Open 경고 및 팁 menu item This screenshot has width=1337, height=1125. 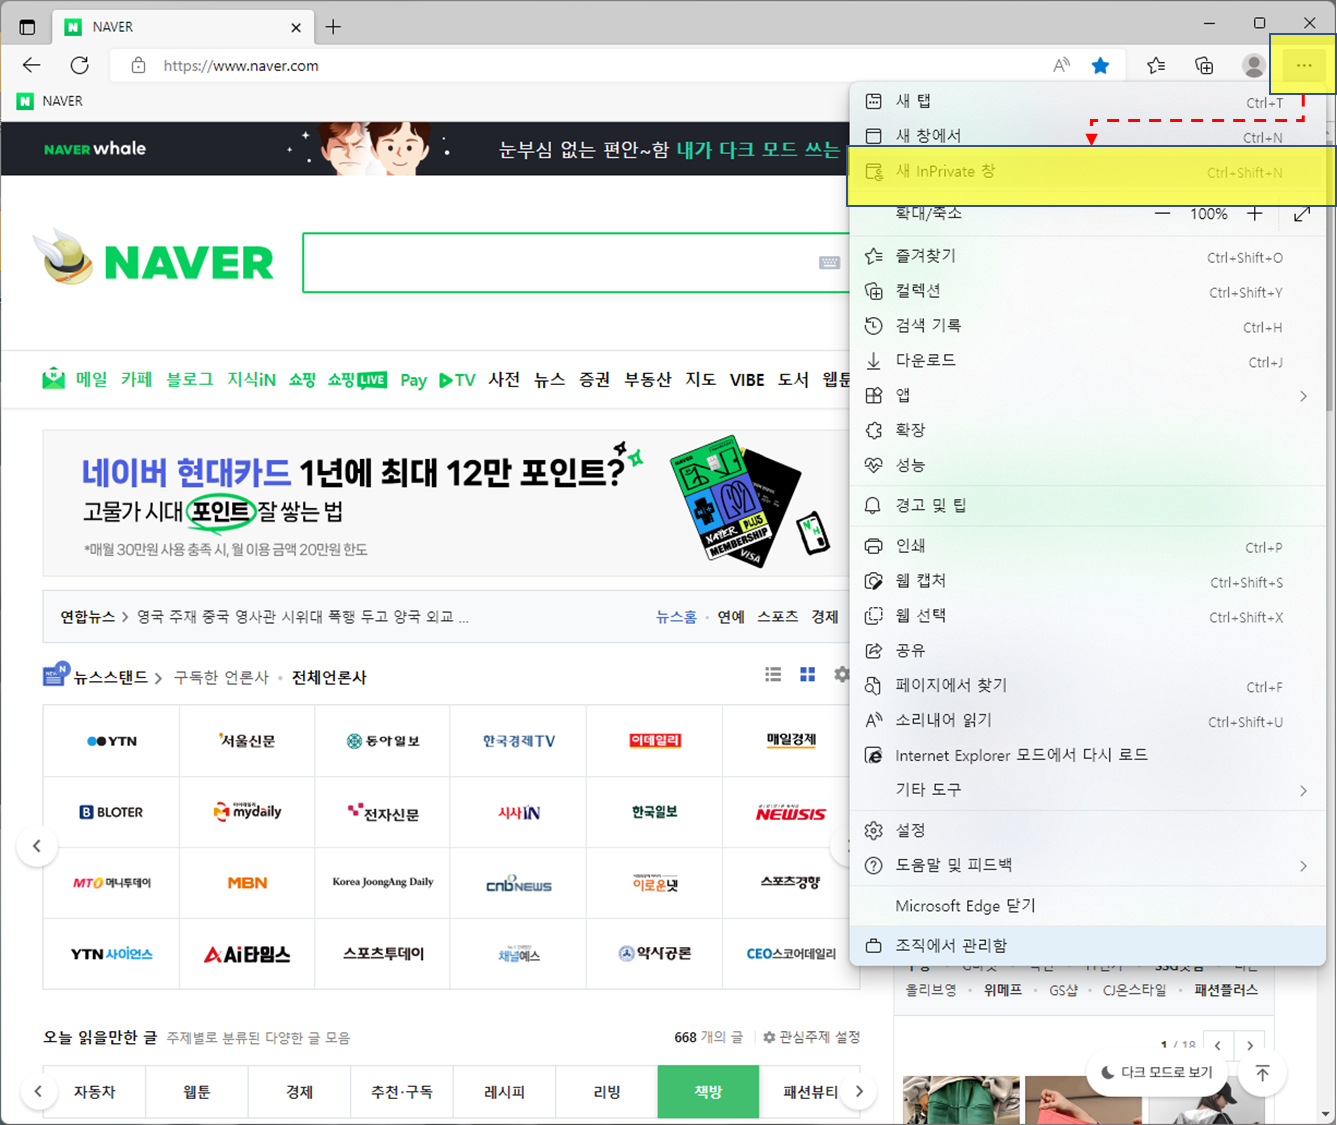click(x=1088, y=506)
